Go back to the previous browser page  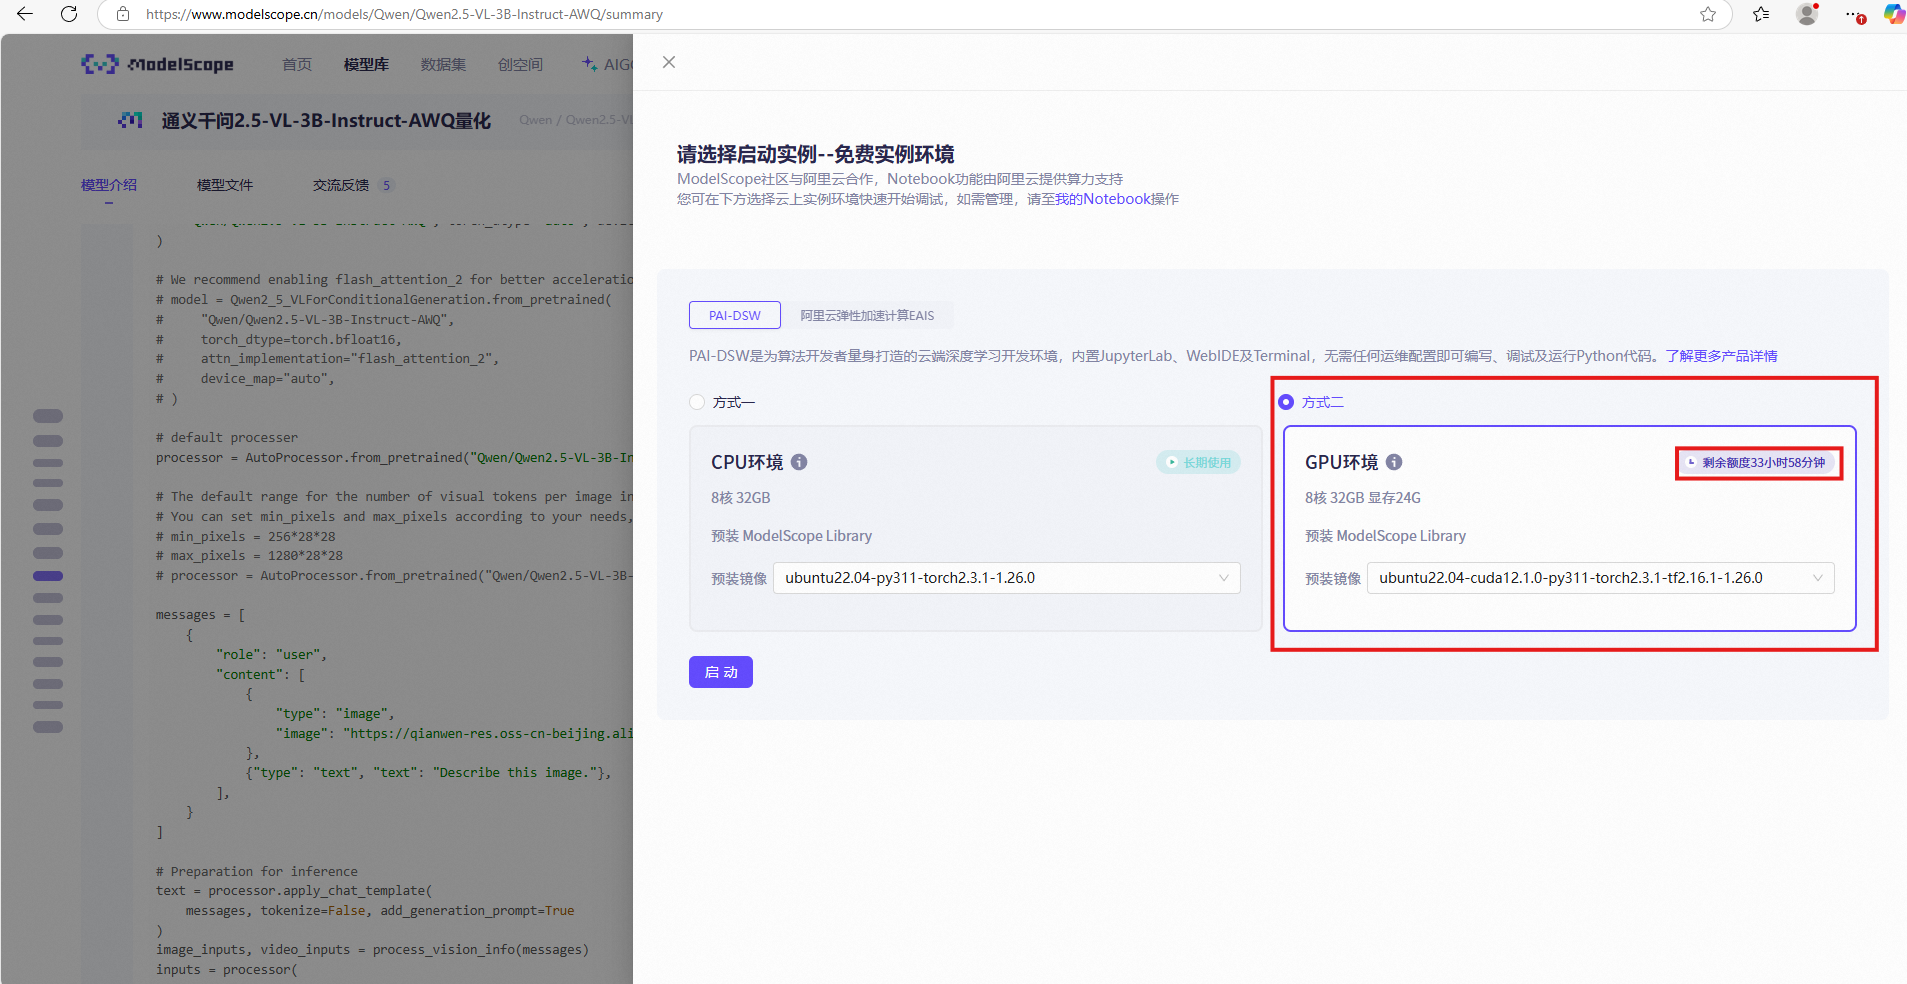(x=25, y=14)
